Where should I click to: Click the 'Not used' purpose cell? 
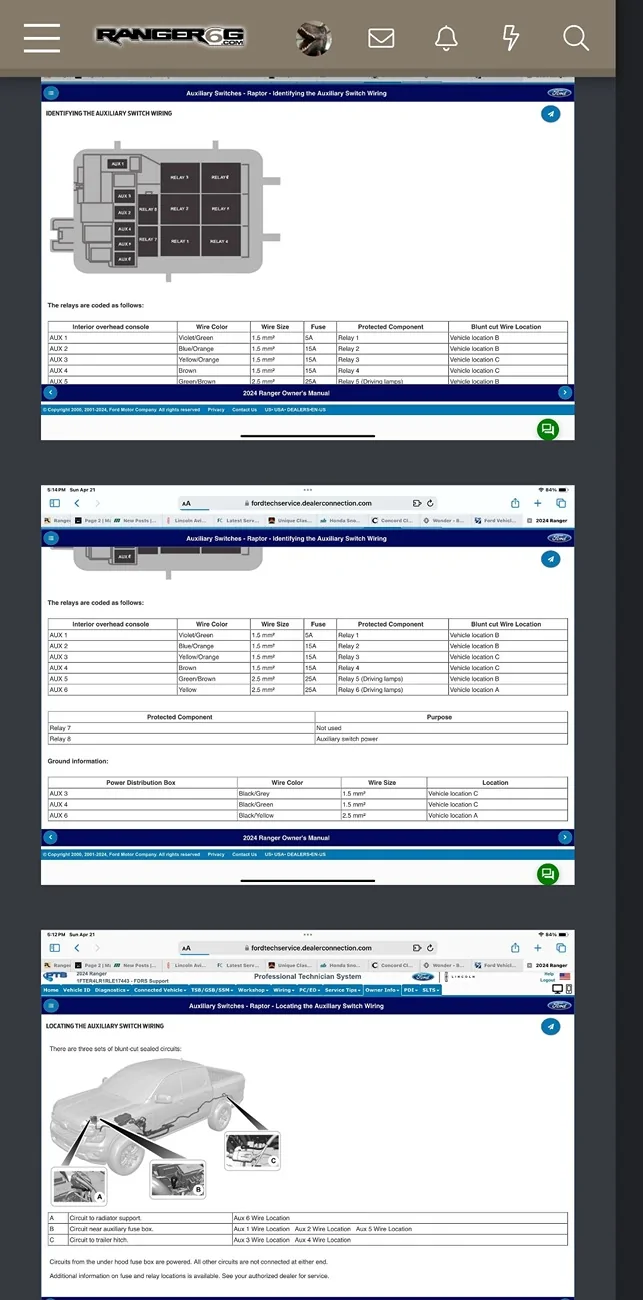pos(441,728)
